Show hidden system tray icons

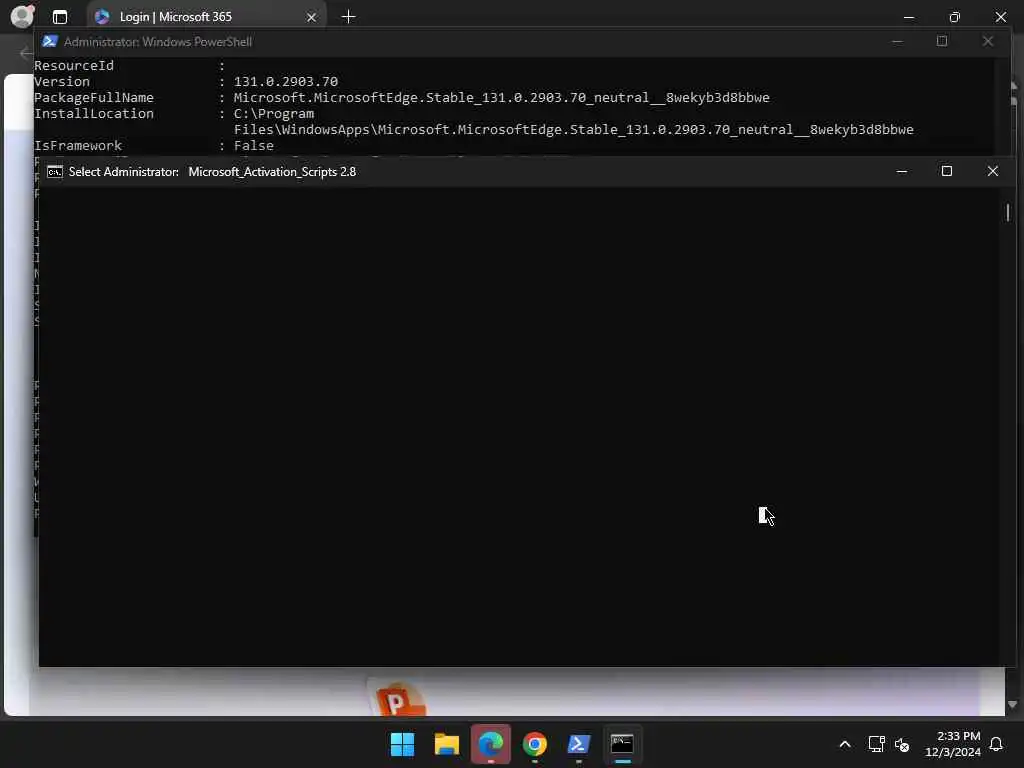pyautogui.click(x=844, y=744)
